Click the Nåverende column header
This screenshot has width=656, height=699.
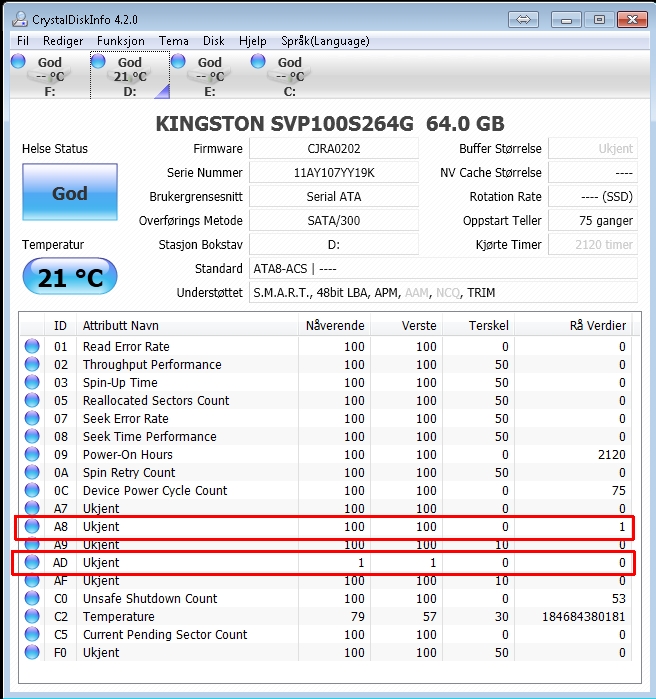[335, 325]
